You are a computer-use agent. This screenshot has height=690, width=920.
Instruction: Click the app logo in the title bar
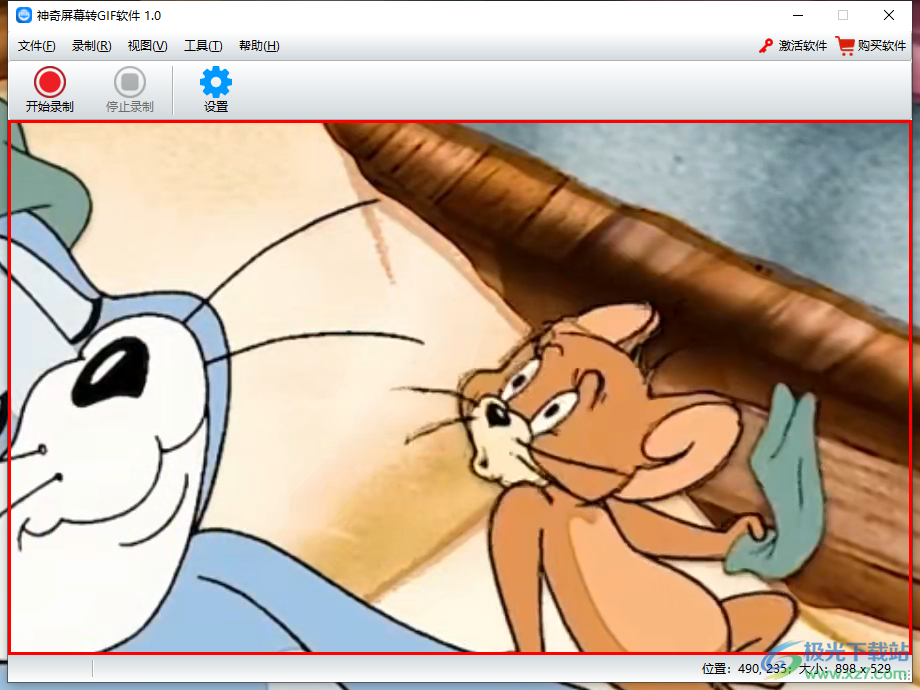pyautogui.click(x=24, y=15)
